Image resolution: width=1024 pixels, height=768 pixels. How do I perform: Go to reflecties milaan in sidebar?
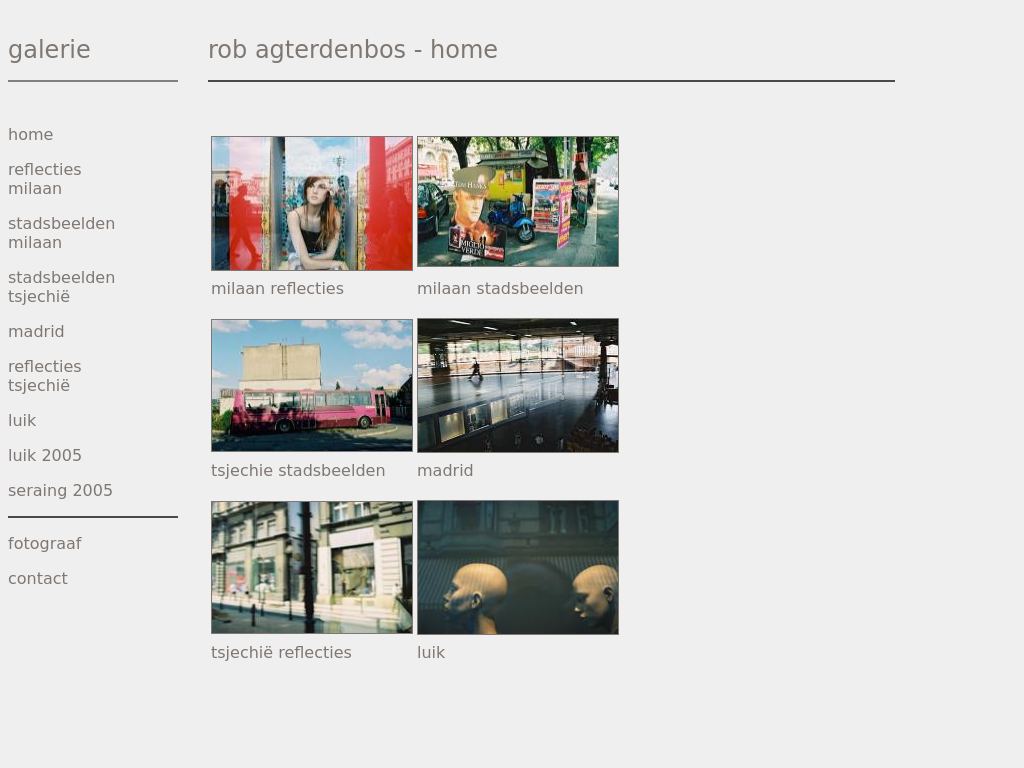44,179
